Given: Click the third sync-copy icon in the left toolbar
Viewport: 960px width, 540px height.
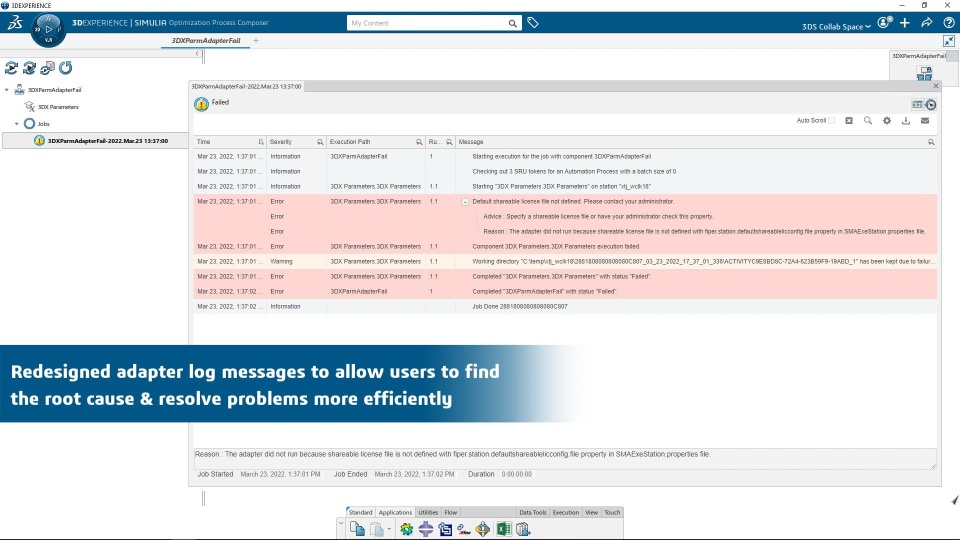Looking at the screenshot, I should point(47,68).
